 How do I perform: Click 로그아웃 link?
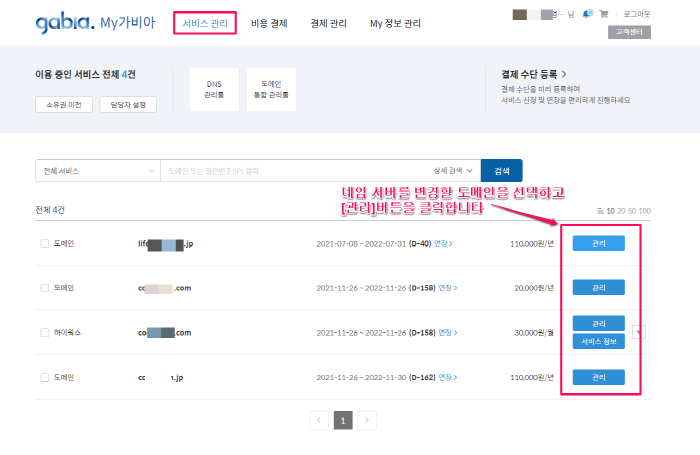click(637, 14)
